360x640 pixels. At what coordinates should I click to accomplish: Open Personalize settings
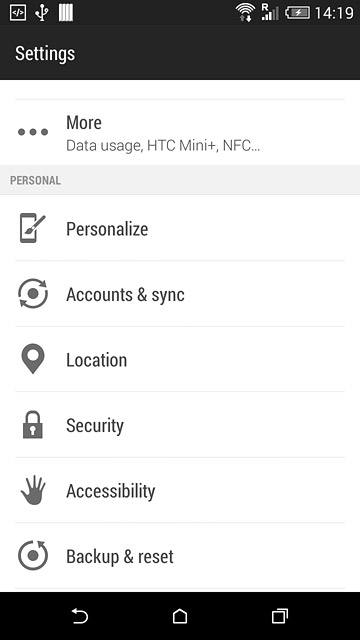coord(180,228)
